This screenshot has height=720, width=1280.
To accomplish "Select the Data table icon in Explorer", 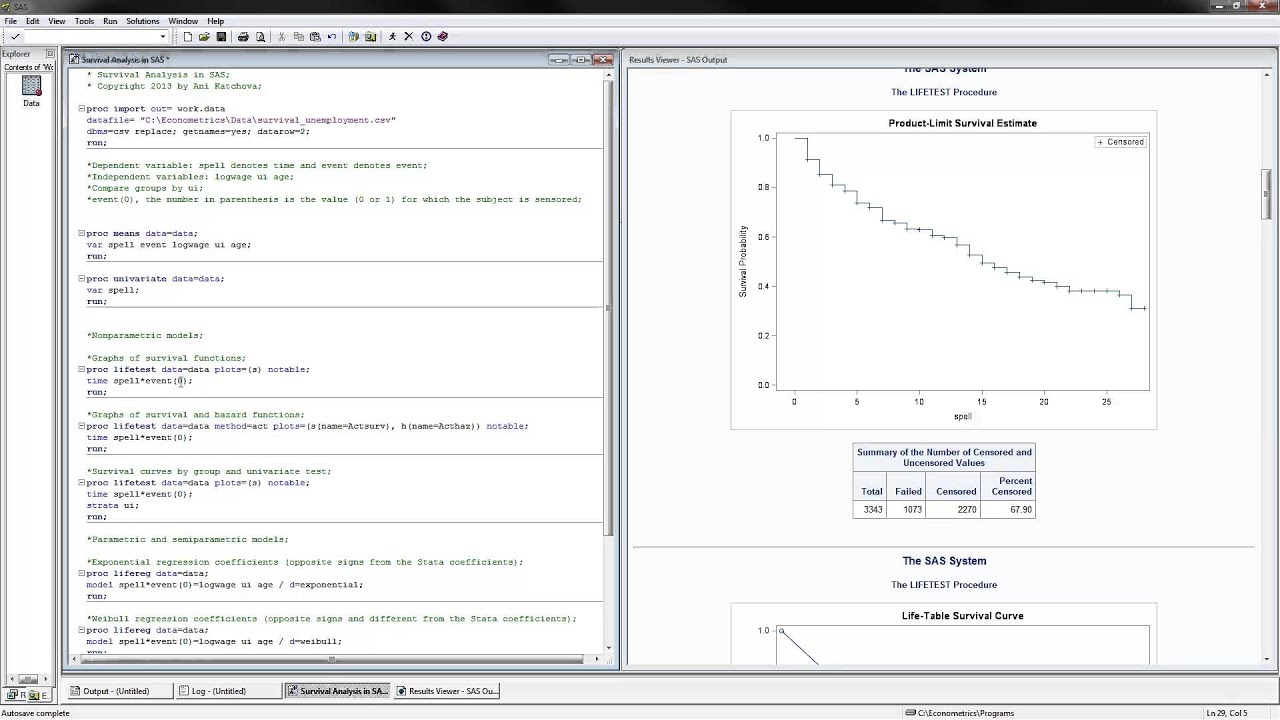I will (x=31, y=91).
